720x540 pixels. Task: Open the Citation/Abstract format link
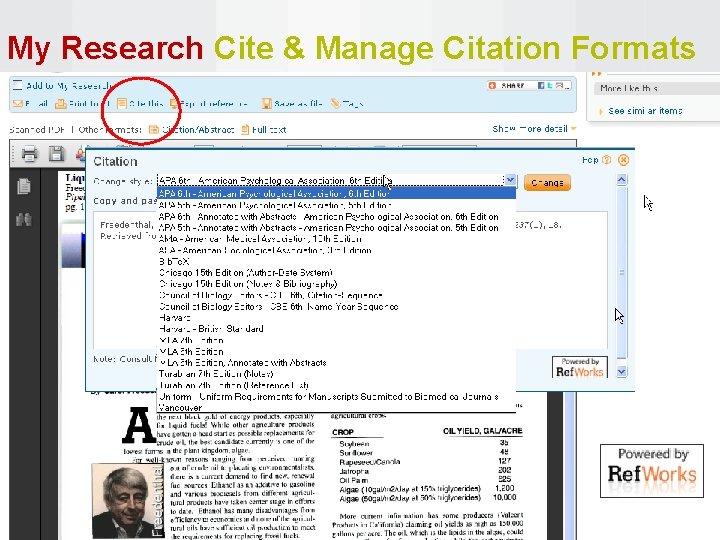[191, 130]
